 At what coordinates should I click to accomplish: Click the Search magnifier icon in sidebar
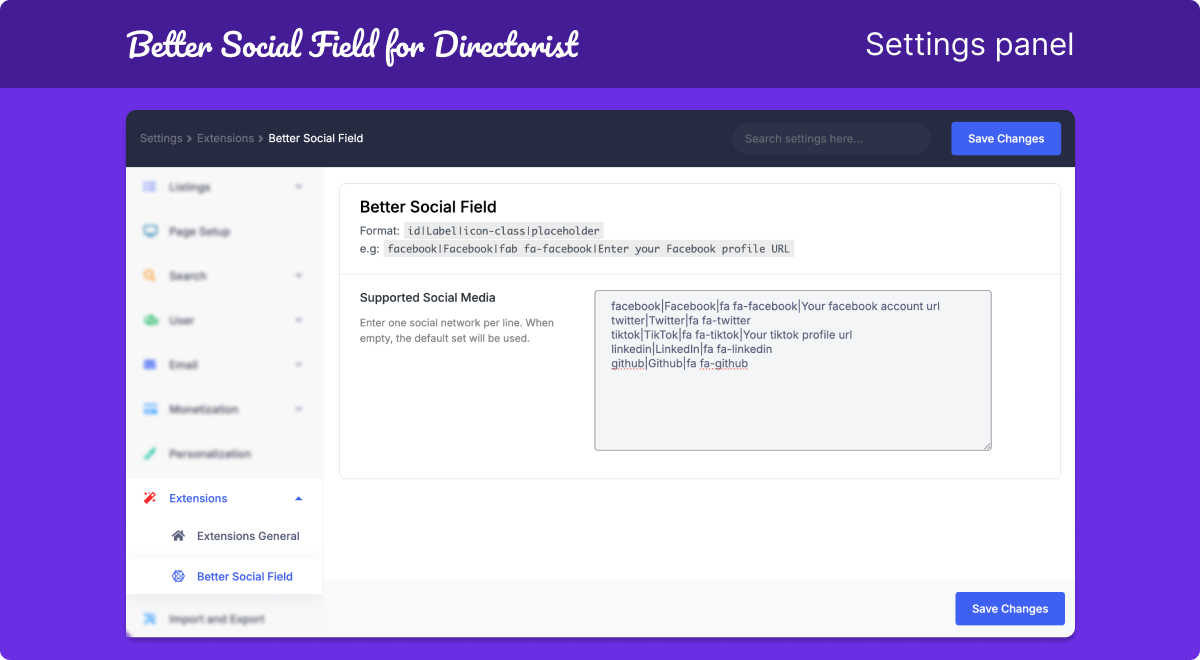click(152, 276)
